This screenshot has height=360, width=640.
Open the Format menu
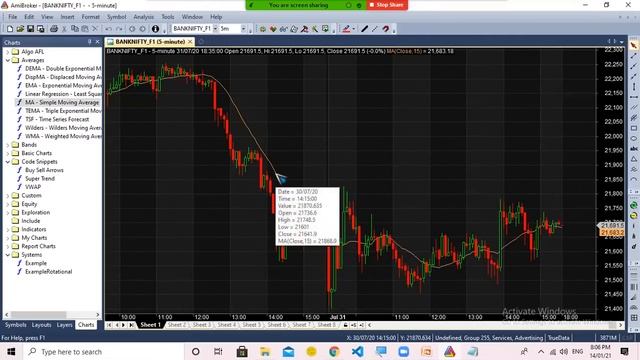pos(91,17)
